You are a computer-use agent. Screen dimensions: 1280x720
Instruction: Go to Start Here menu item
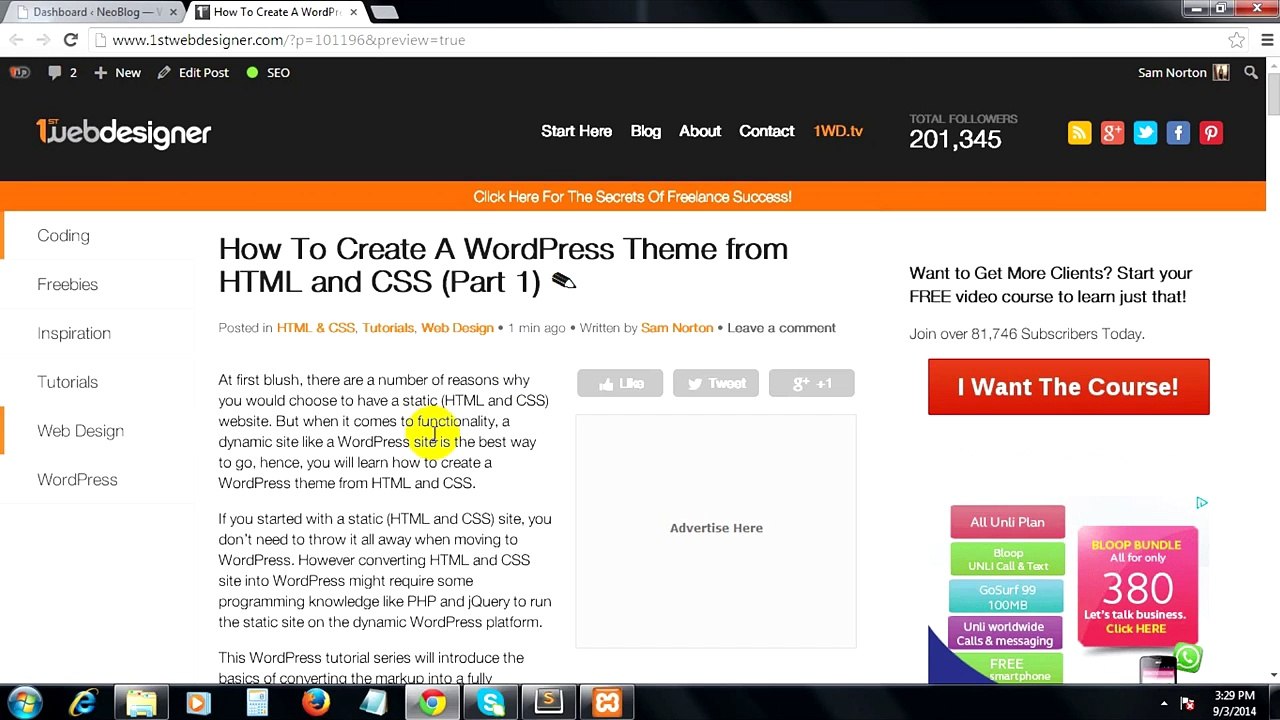[576, 131]
